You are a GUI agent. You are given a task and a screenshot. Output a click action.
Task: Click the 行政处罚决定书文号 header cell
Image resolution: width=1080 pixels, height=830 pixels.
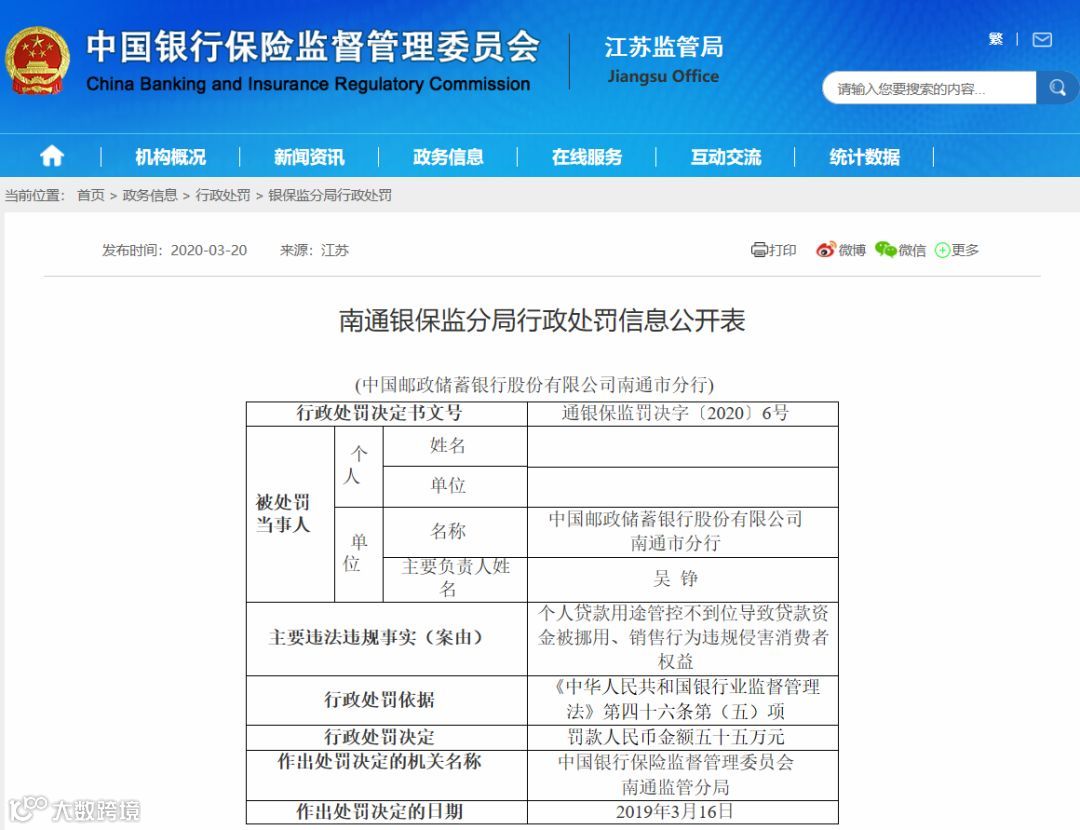386,413
